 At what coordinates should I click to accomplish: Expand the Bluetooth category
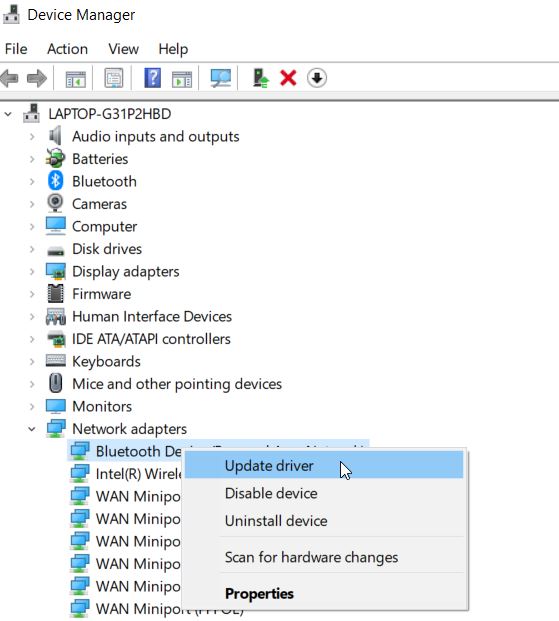point(32,182)
